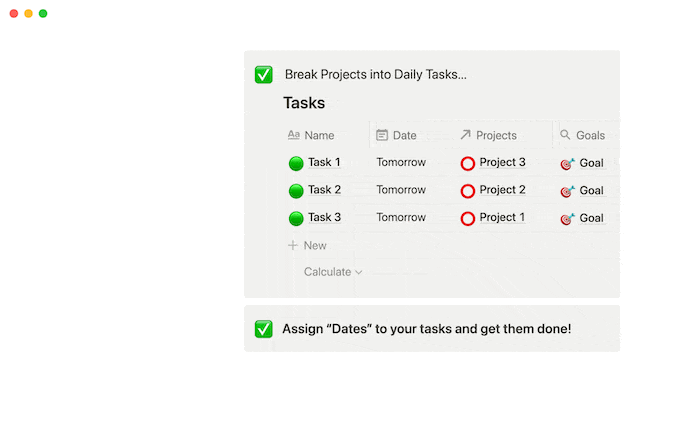Open the Project 2 relation link
Viewport: 700px width, 438px height.
[x=502, y=190]
